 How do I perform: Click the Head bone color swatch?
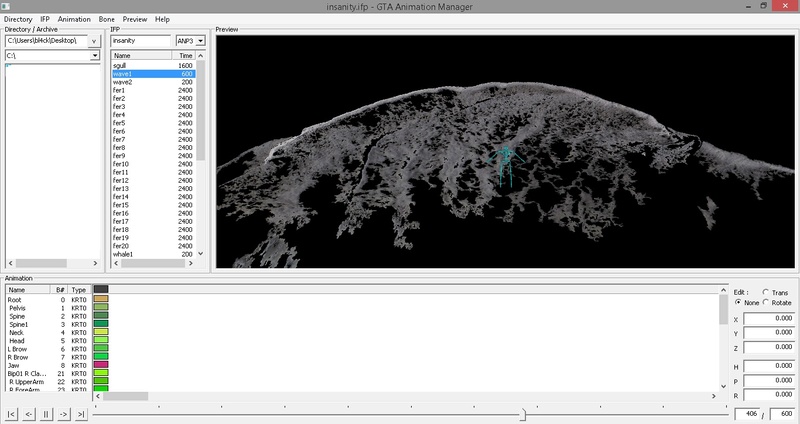[101, 340]
